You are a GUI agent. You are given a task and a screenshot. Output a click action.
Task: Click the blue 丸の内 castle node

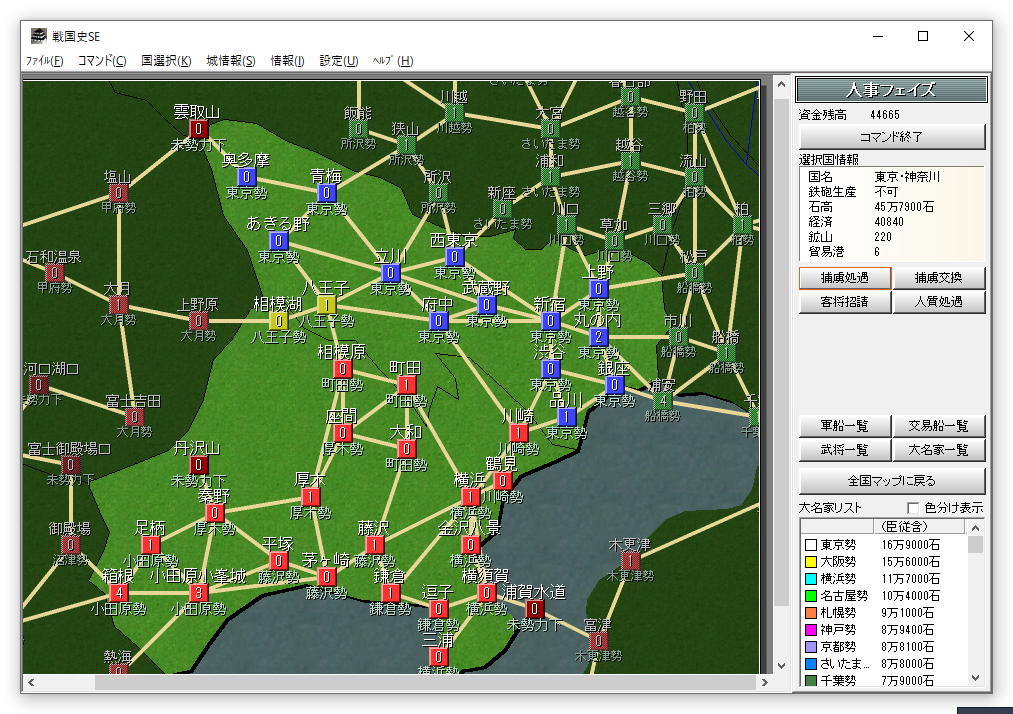[599, 337]
